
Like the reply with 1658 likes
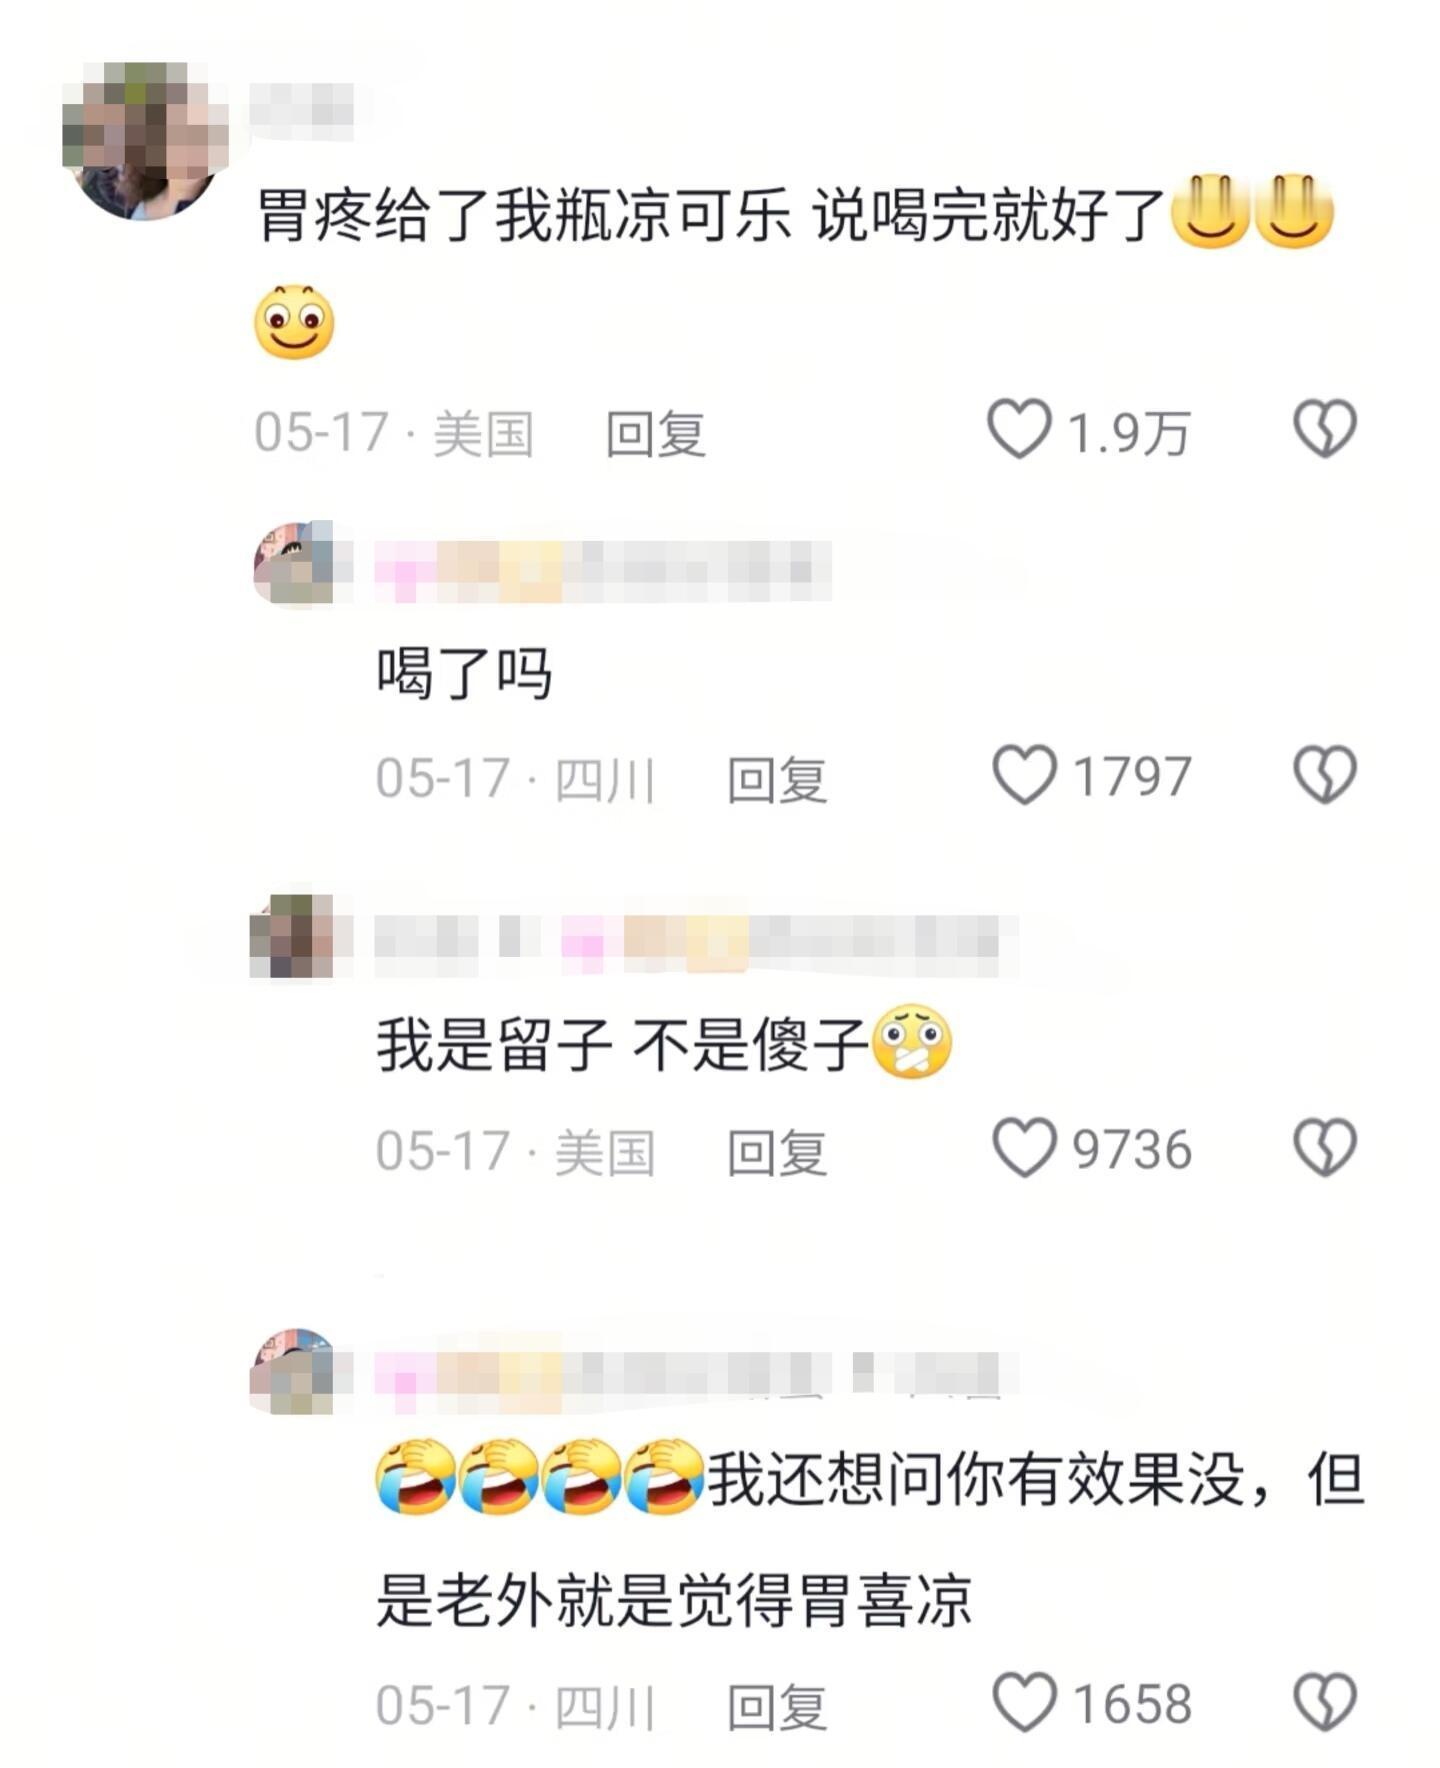pos(1024,1702)
